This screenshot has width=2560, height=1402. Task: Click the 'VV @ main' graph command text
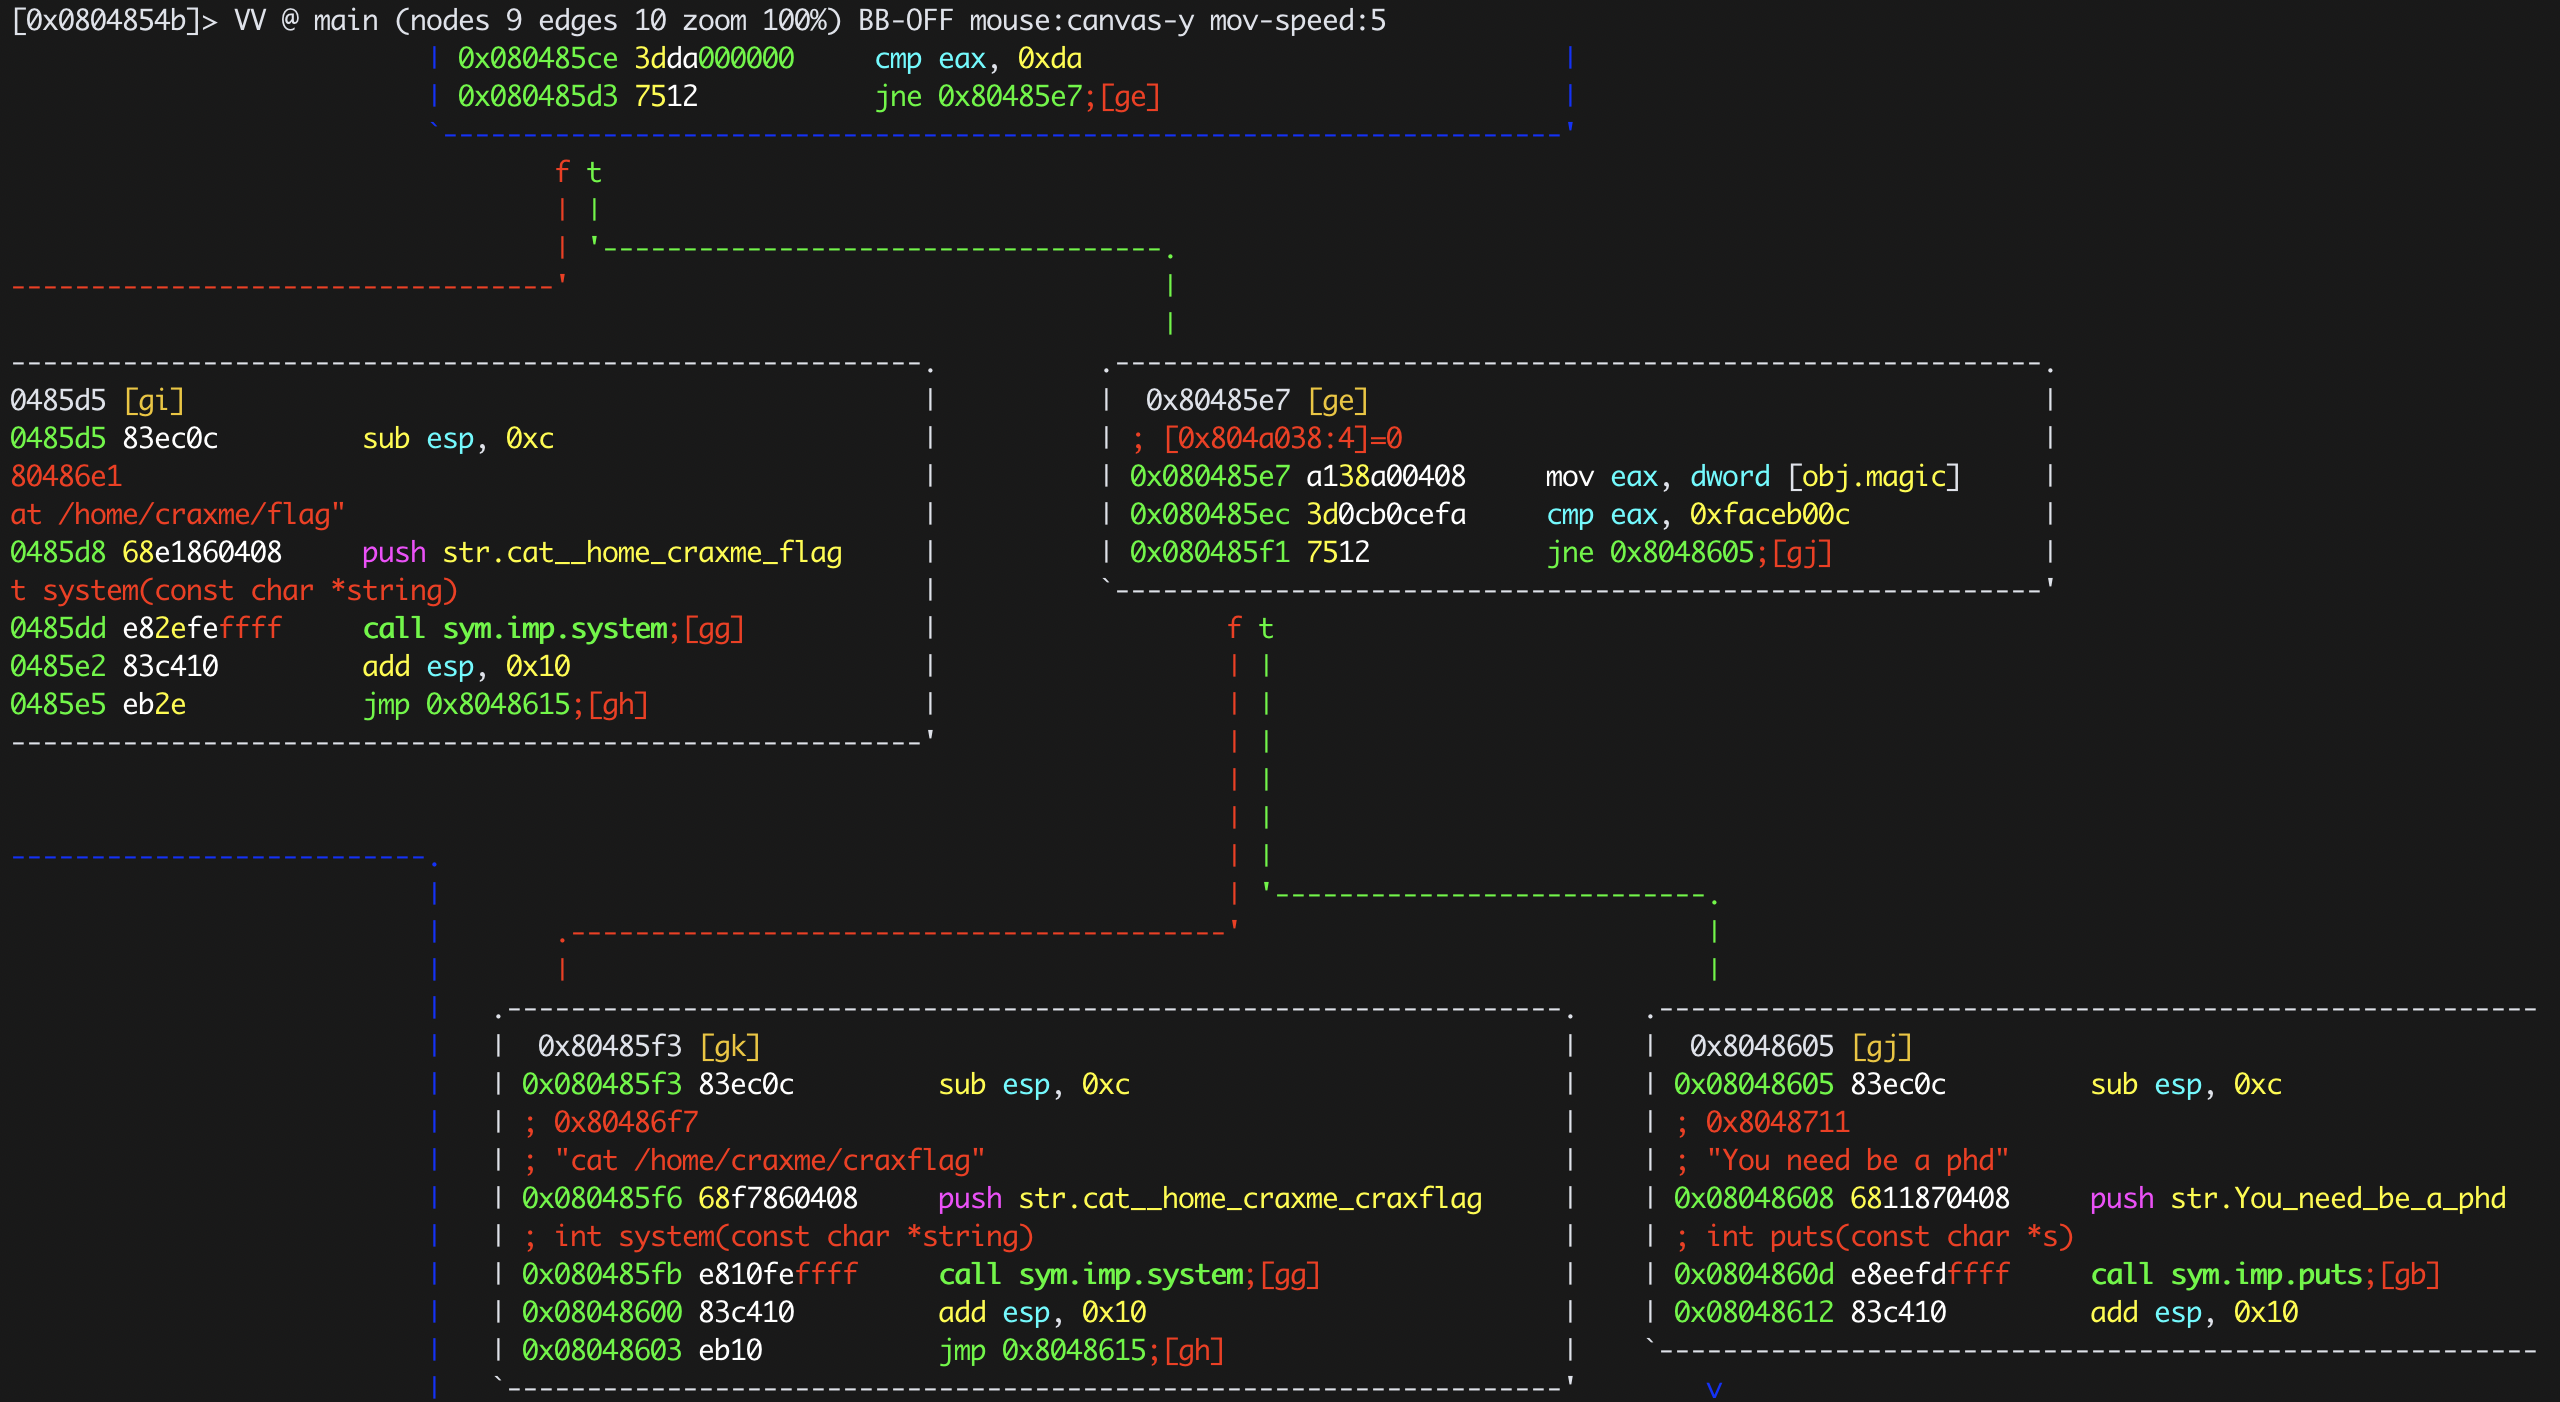(306, 20)
